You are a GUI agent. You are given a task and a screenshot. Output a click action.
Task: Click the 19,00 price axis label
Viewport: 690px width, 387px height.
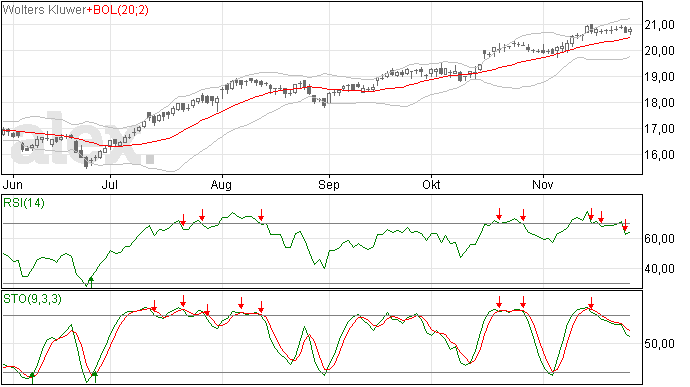pos(659,77)
